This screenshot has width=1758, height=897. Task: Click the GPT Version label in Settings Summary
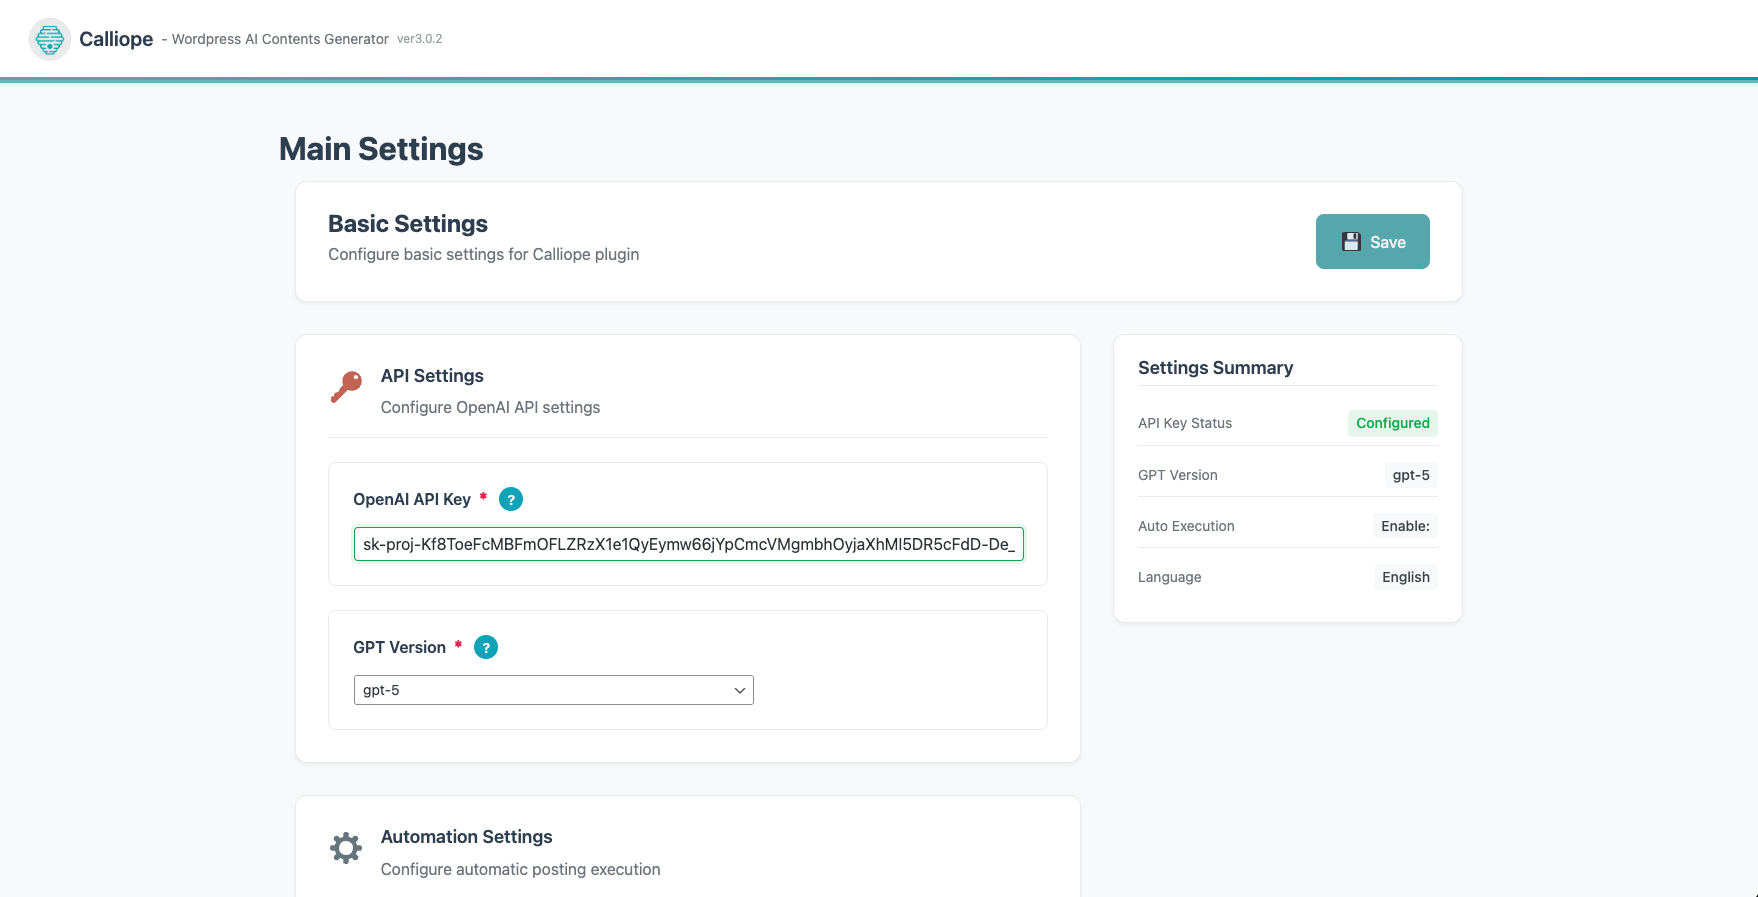point(1178,475)
